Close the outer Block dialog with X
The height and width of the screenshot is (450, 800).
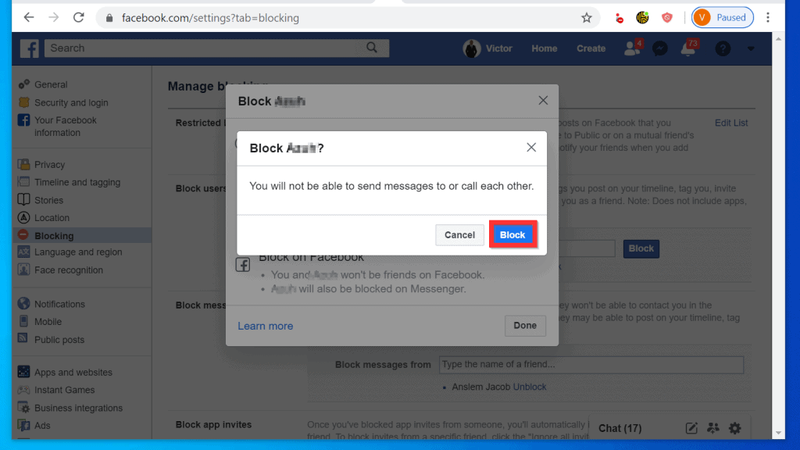coord(543,101)
